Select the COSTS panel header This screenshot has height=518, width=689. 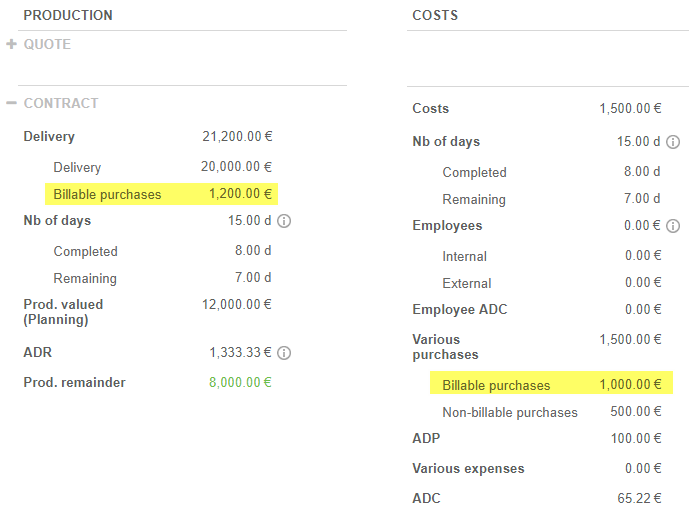[435, 15]
